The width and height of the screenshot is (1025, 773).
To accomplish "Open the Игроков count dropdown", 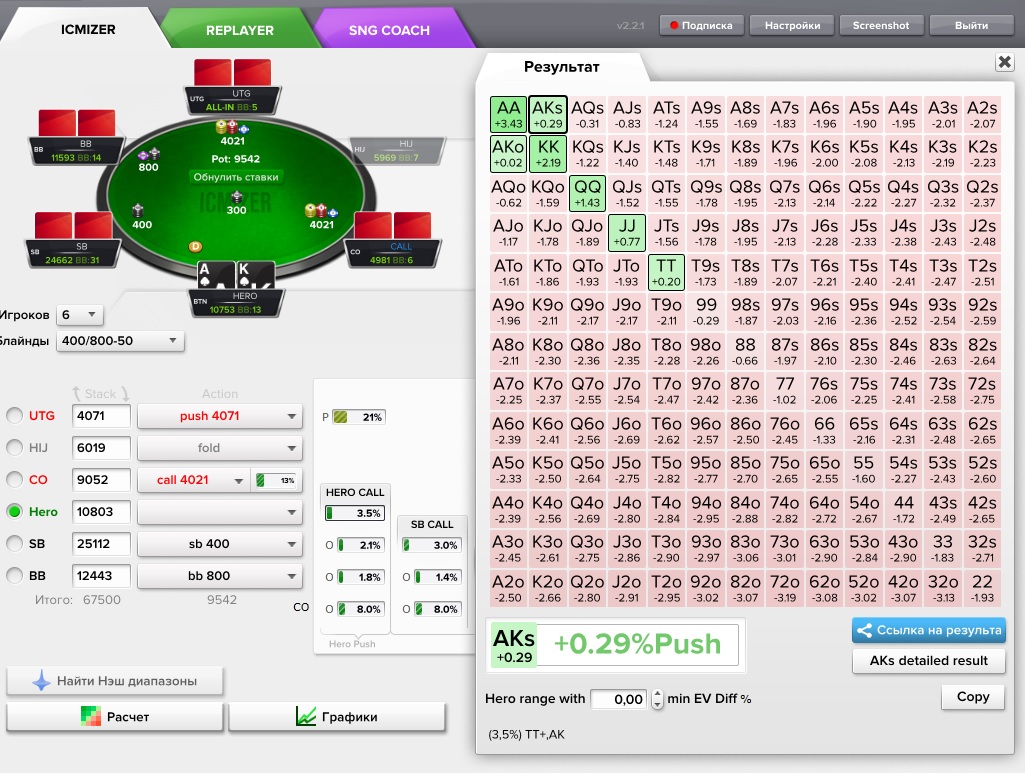I will (79, 315).
